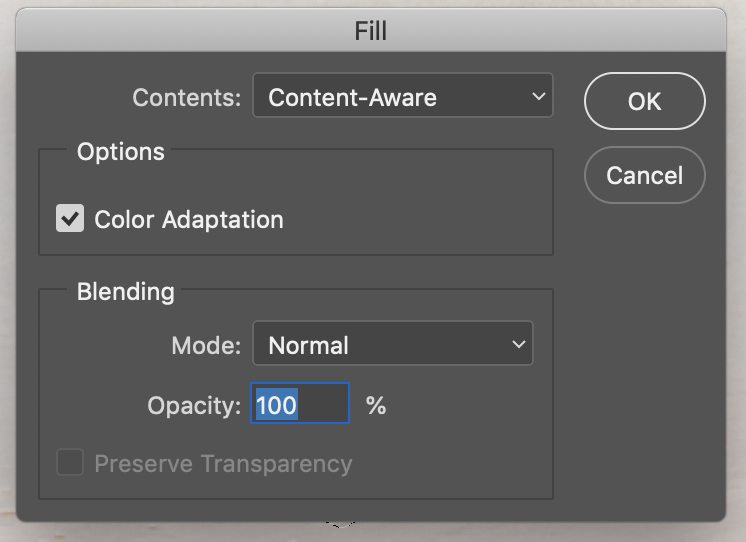The image size is (746, 542).
Task: Click the "Mode:" label
Action: pos(206,346)
